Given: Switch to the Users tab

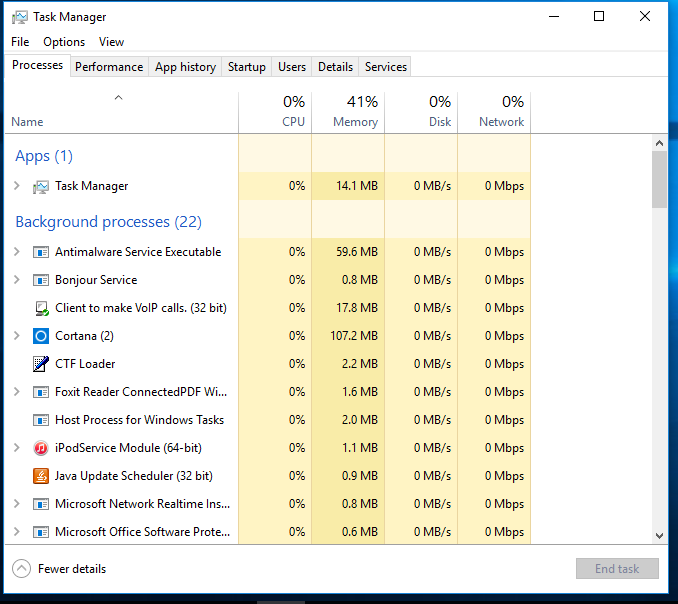Looking at the screenshot, I should (292, 67).
